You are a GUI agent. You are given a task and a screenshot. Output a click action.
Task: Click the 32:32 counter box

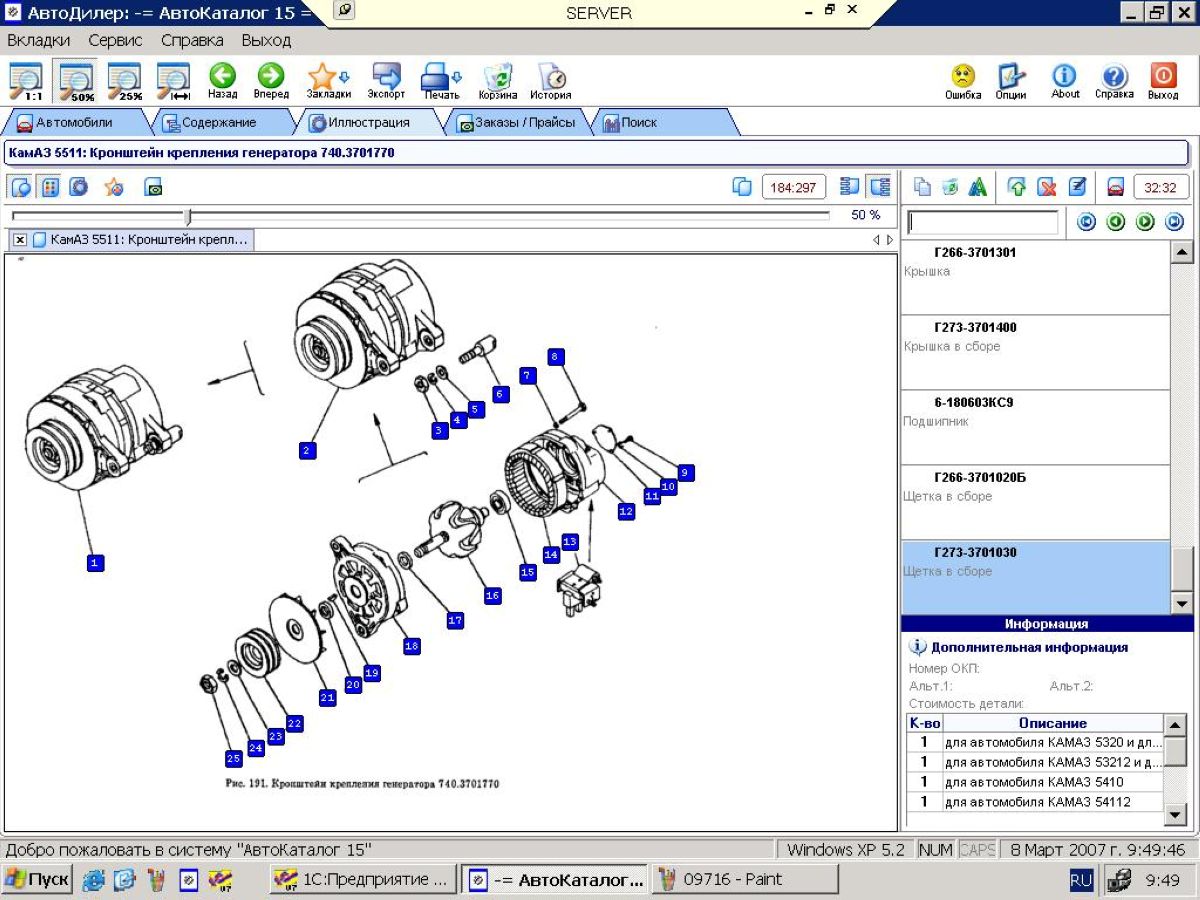tap(1160, 187)
